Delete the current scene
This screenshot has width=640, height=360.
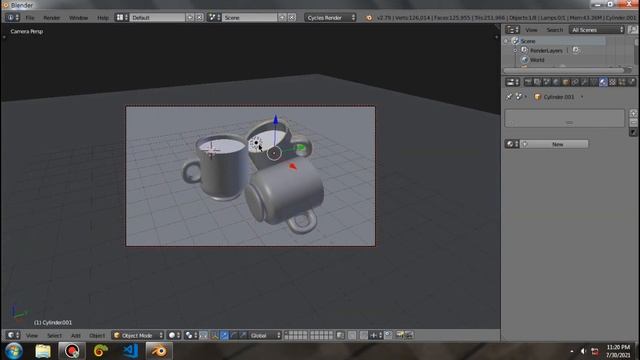[x=292, y=18]
